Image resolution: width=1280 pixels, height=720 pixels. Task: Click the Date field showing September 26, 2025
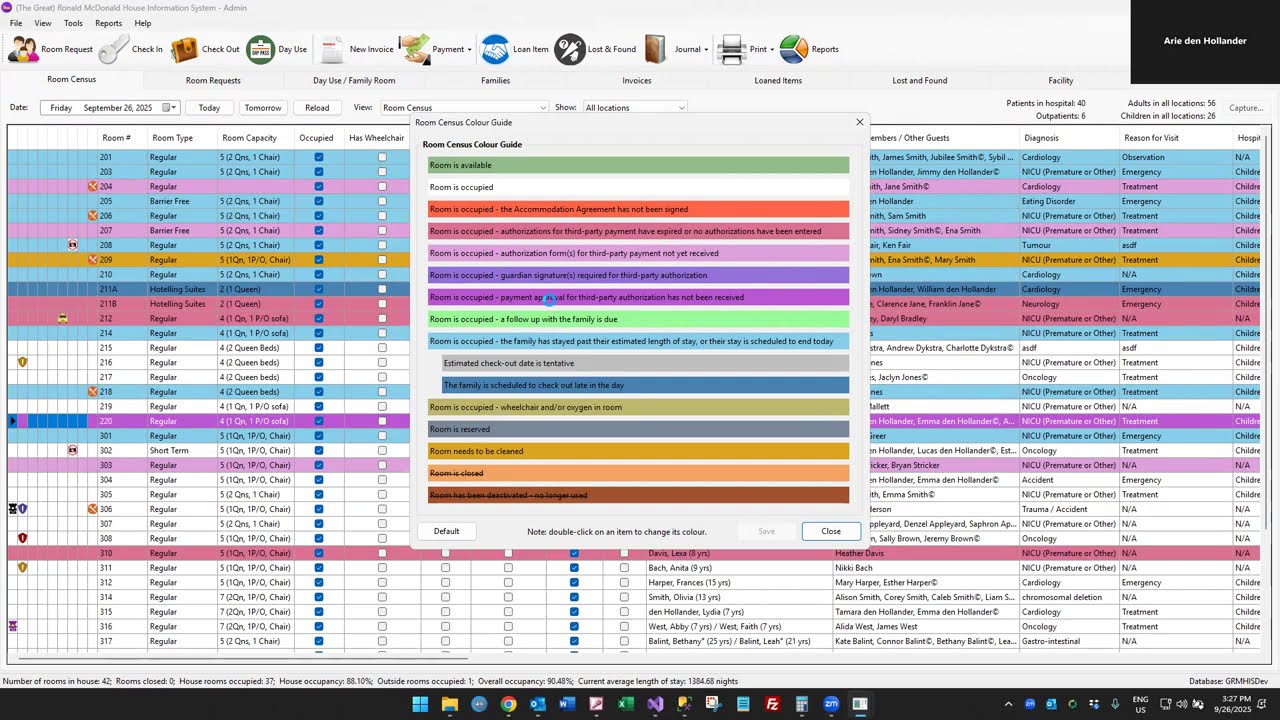point(109,108)
